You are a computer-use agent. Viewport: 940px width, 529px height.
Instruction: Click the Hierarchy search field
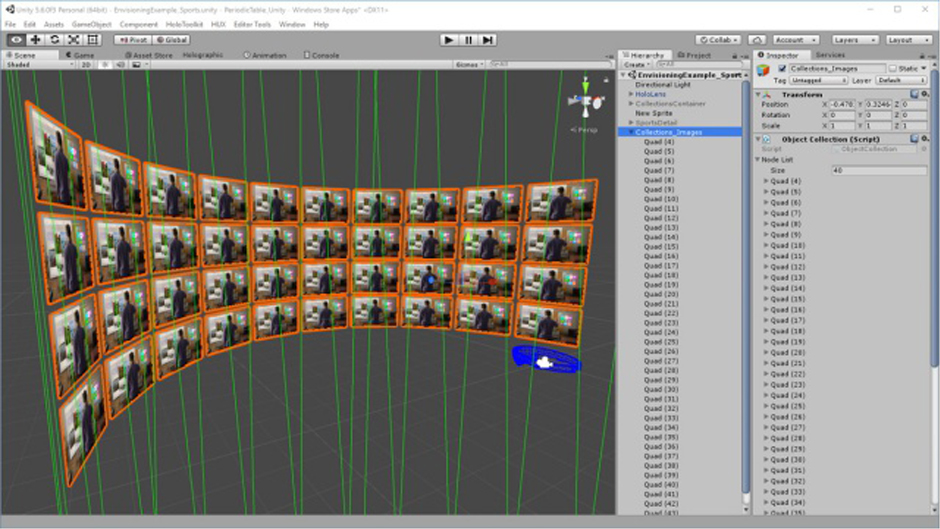pyautogui.click(x=700, y=64)
